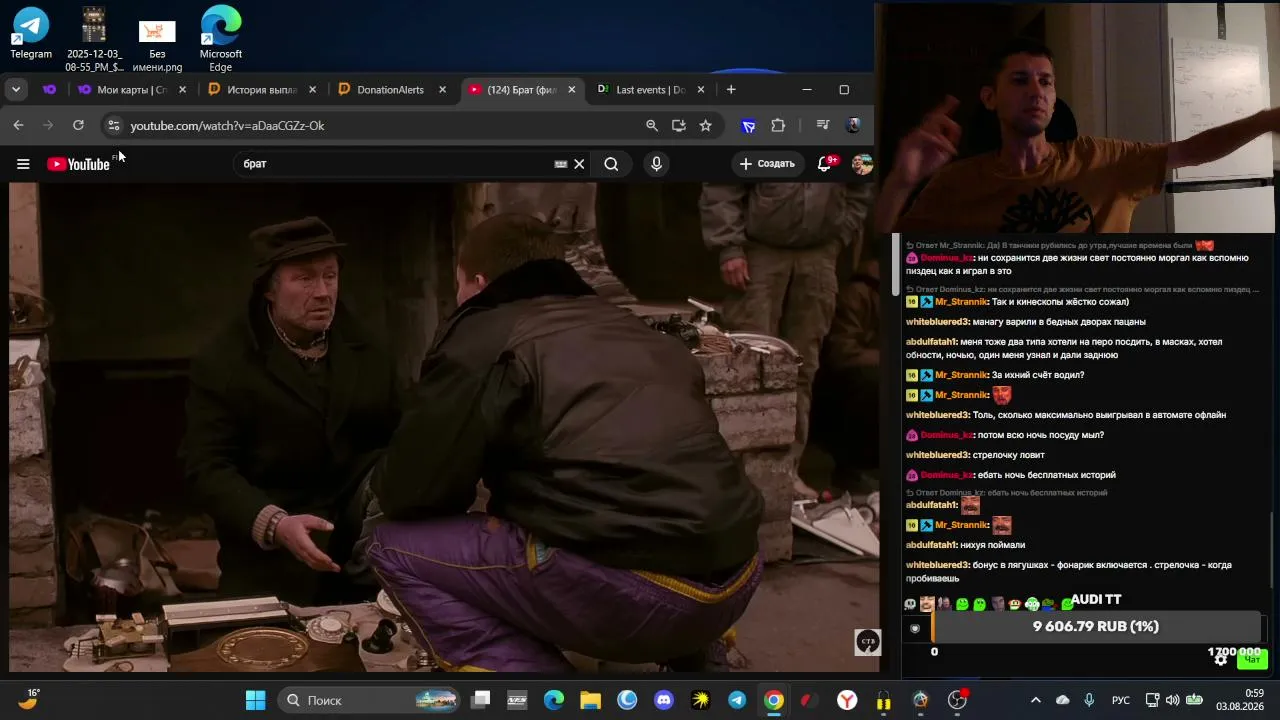Open Telegram from the taskbar
Screen dimensions: 1280x720
click(x=737, y=700)
